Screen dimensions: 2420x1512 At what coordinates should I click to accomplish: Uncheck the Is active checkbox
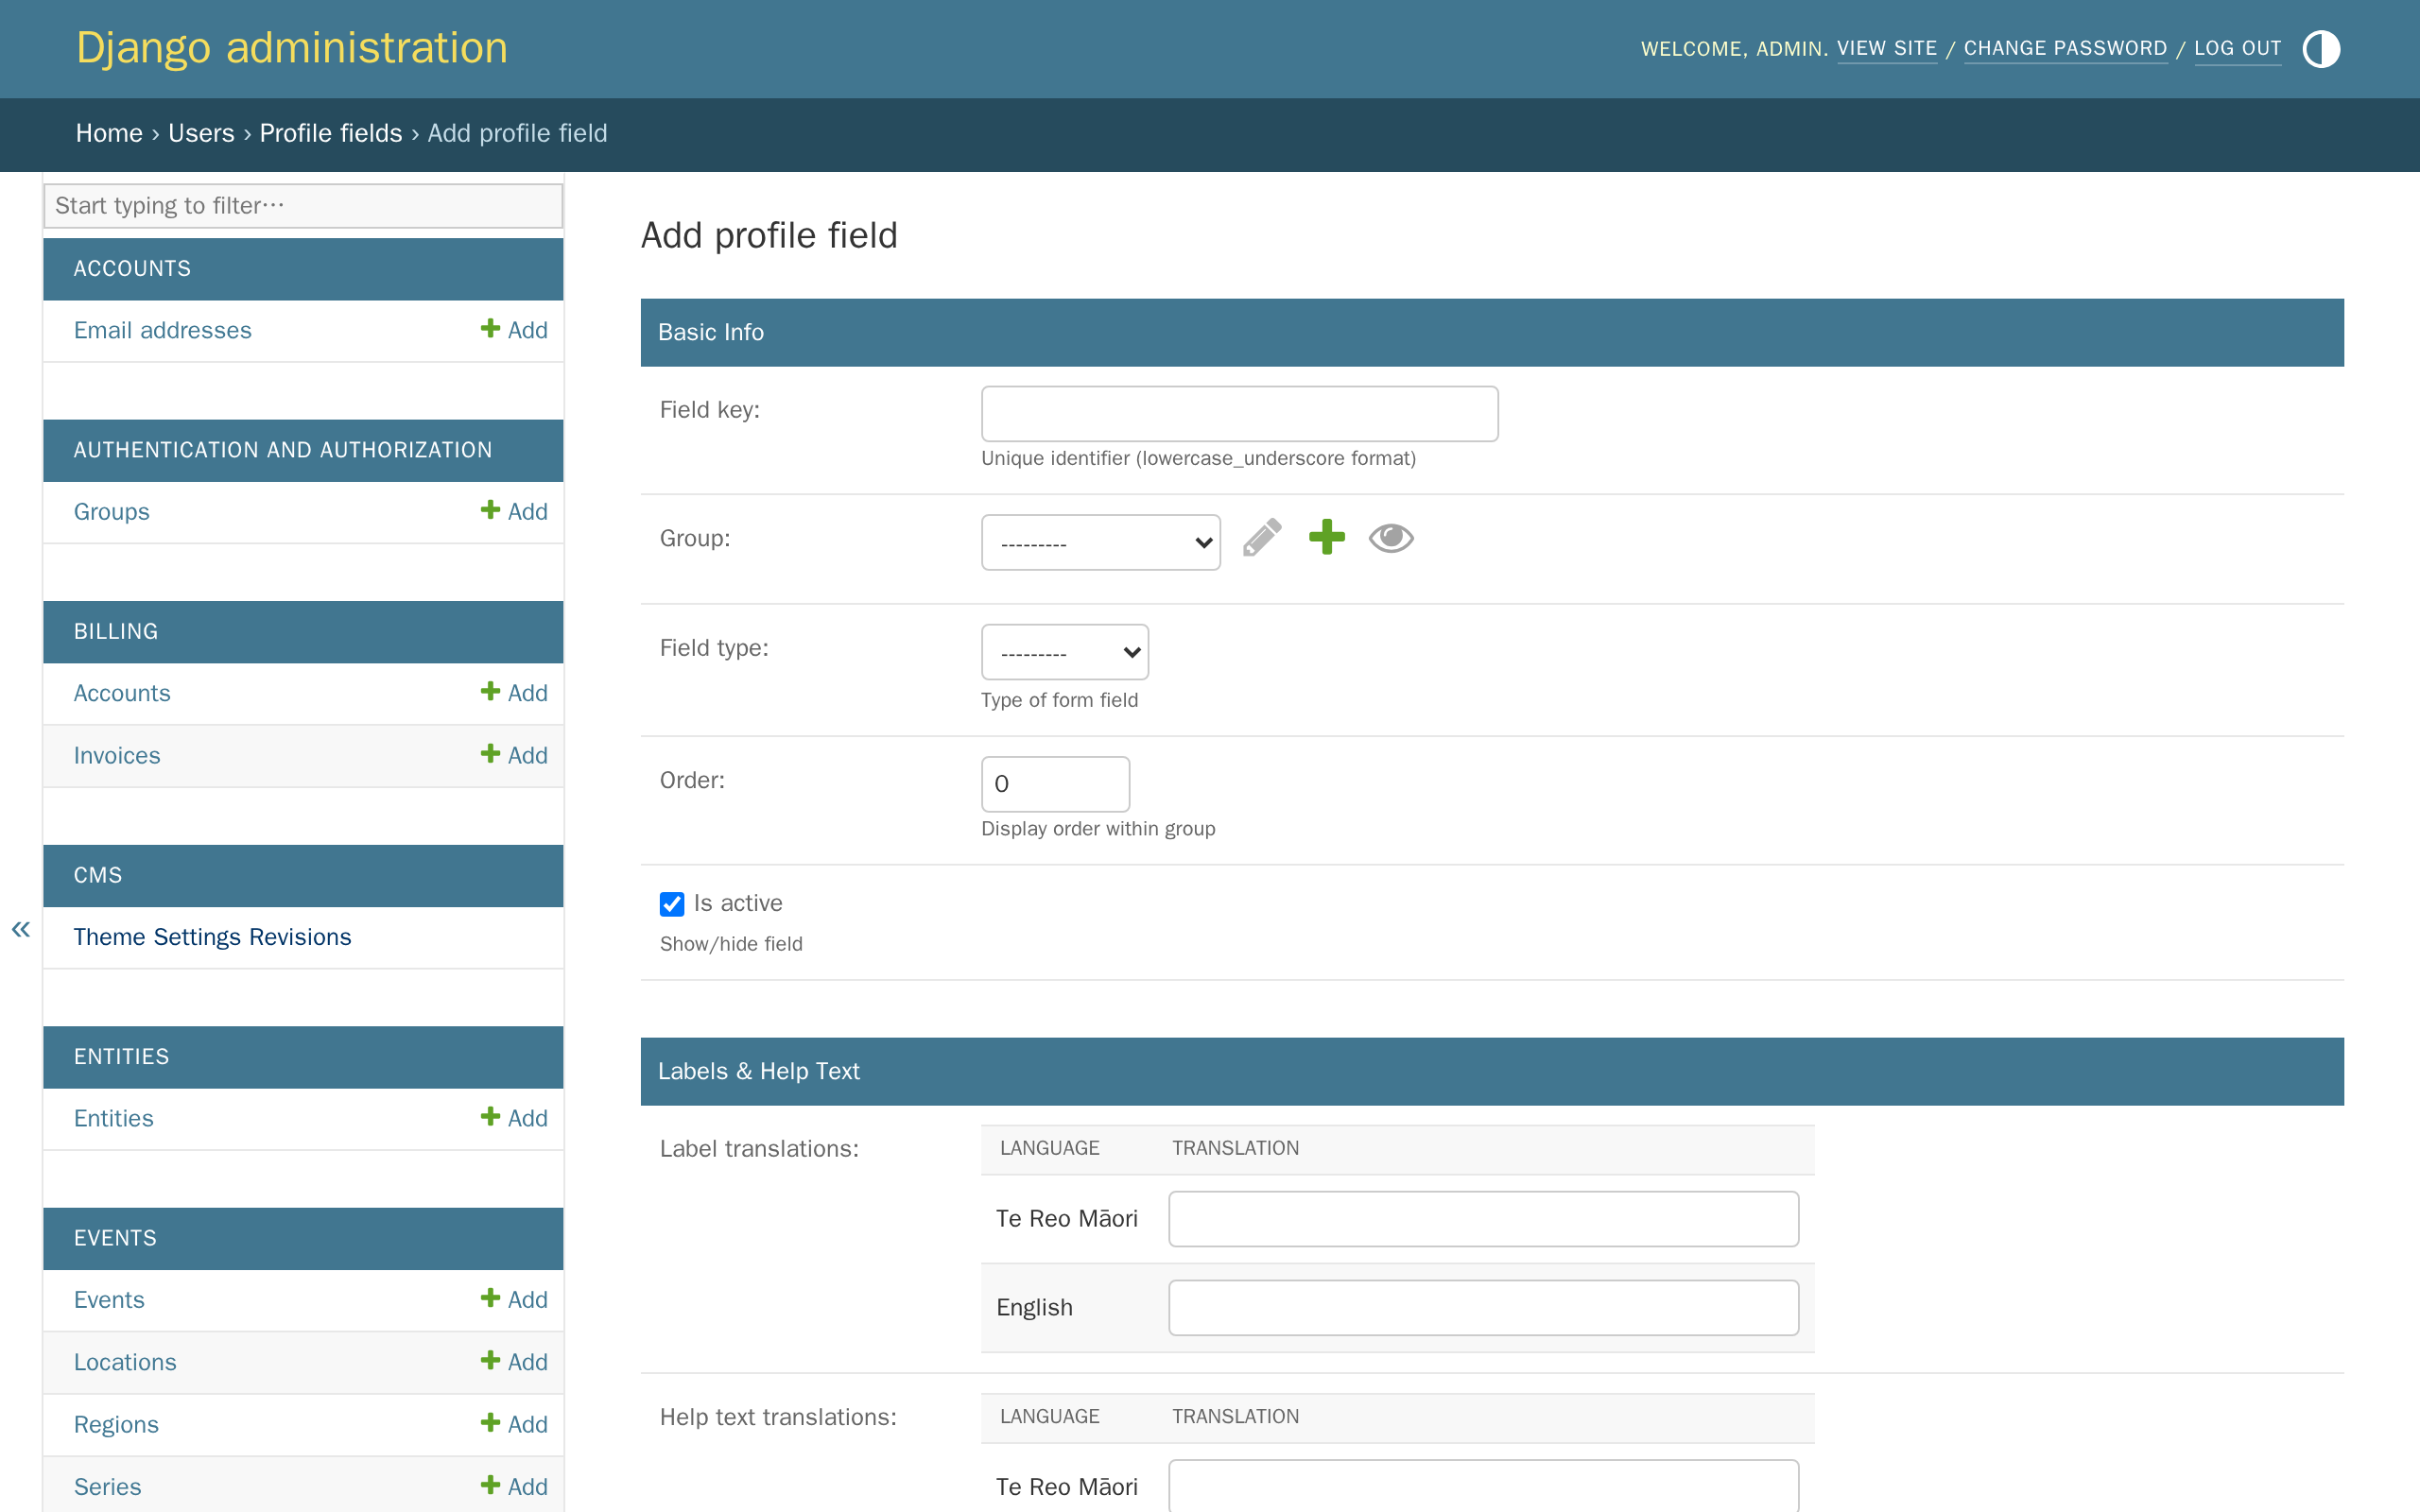(672, 904)
